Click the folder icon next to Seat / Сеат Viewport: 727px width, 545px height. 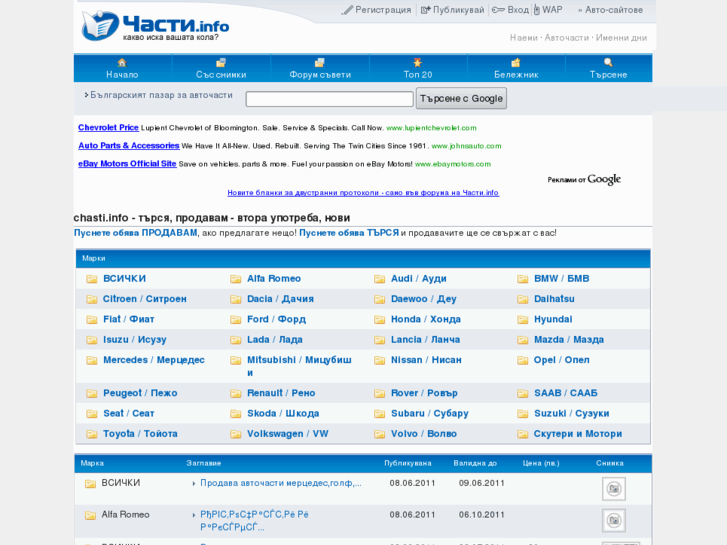pyautogui.click(x=92, y=414)
